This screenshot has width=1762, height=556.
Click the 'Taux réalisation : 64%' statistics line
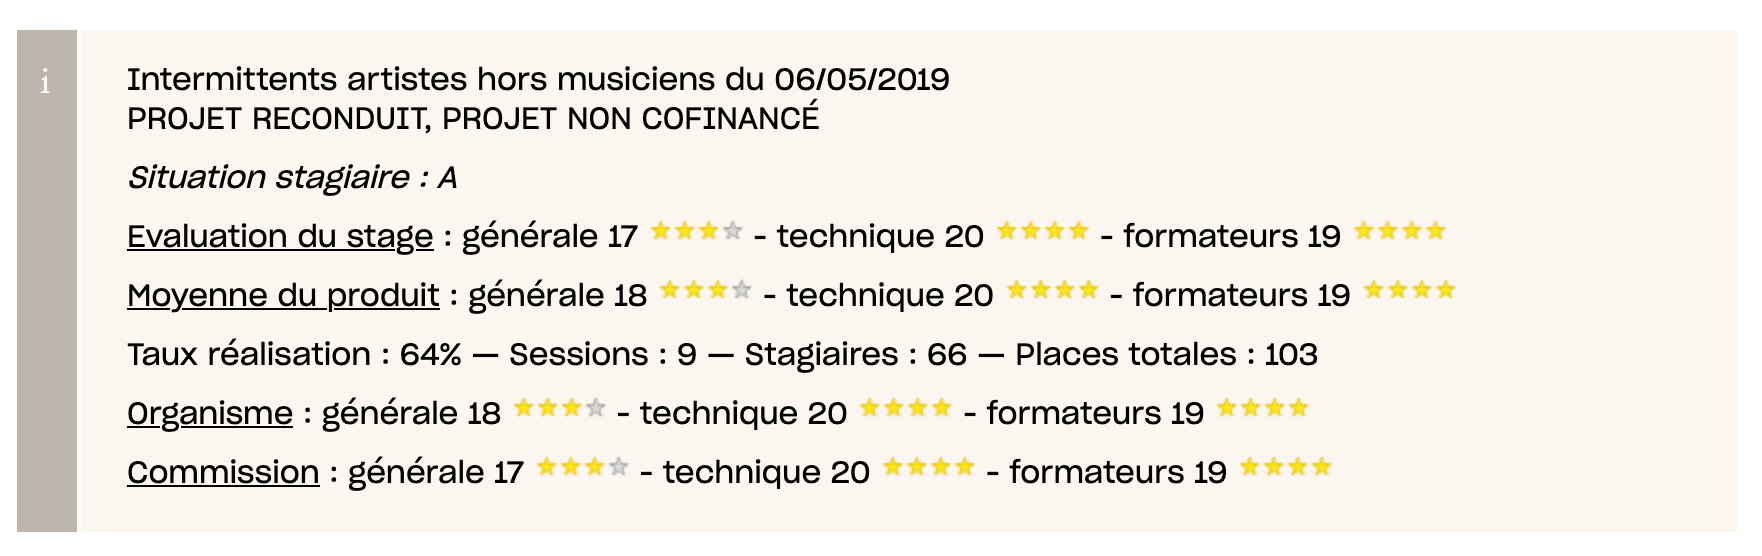pos(722,354)
